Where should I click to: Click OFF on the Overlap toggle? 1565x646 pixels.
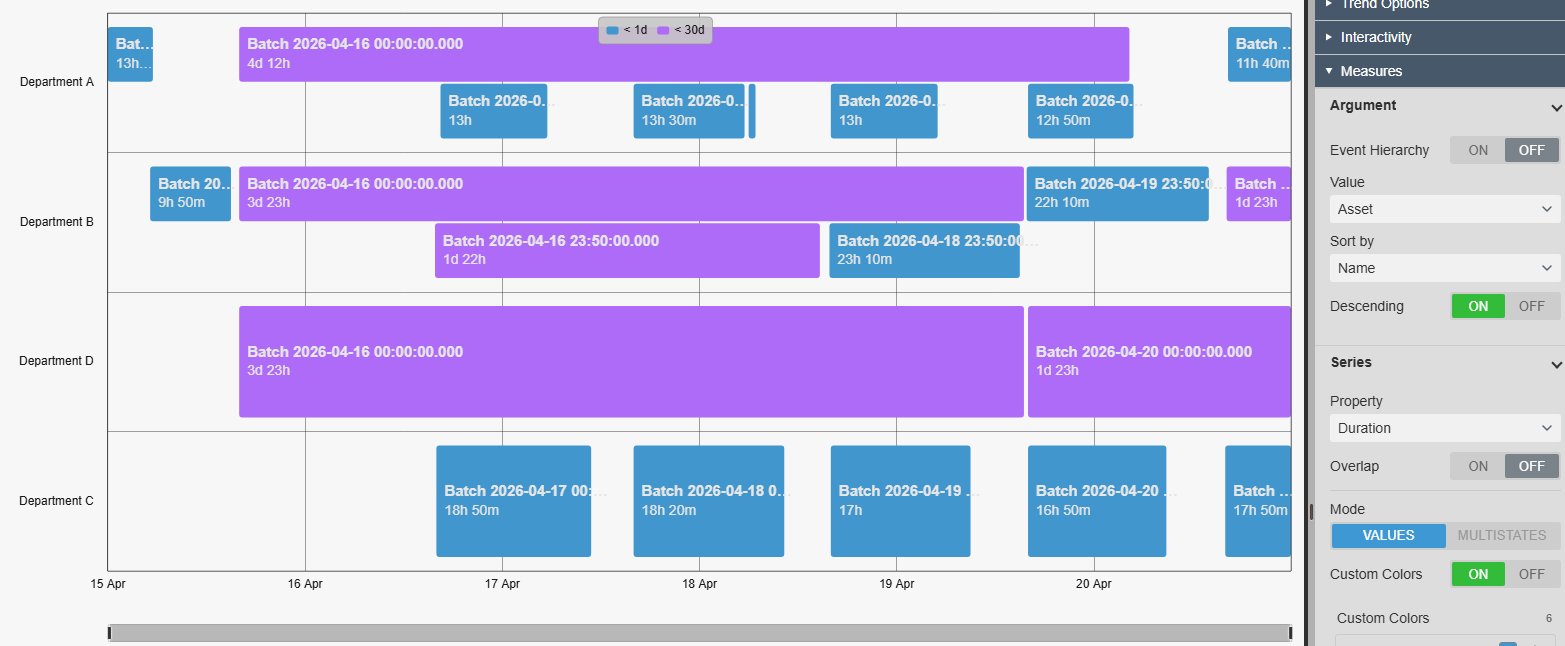click(x=1532, y=466)
